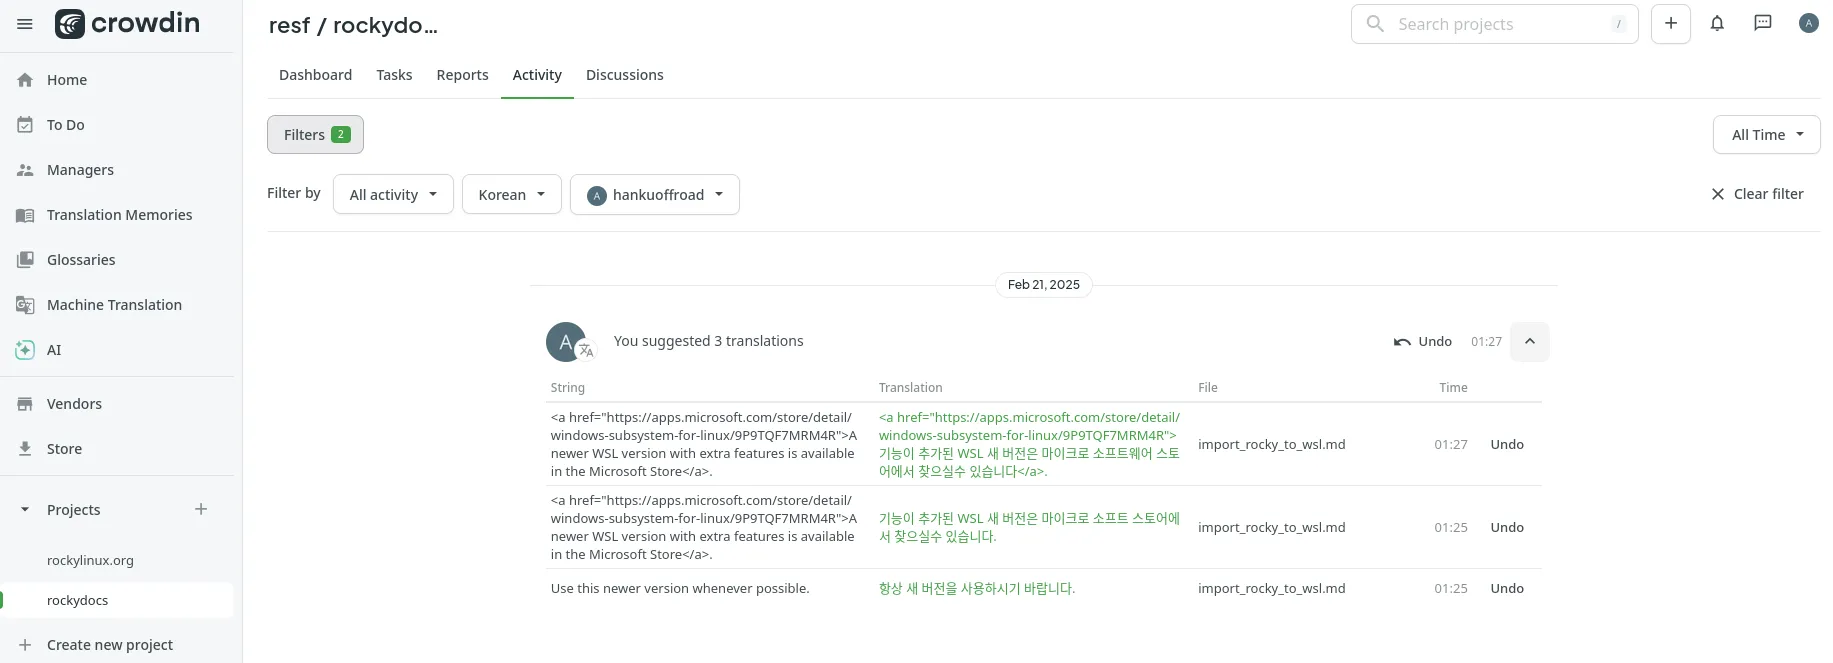Screen dimensions: 1833x663
Task: Collapse the Projects tree section
Action: [25, 510]
